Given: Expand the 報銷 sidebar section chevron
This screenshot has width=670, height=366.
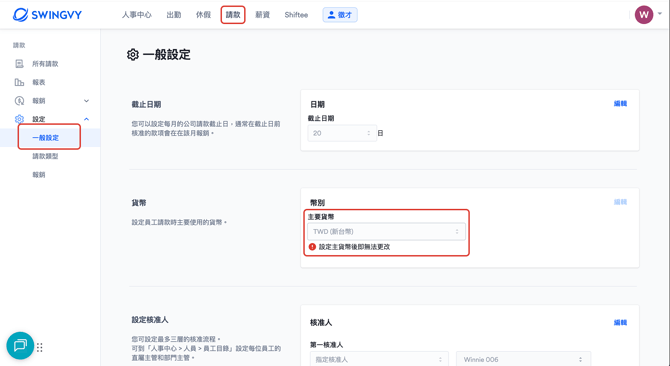Looking at the screenshot, I should pos(86,101).
